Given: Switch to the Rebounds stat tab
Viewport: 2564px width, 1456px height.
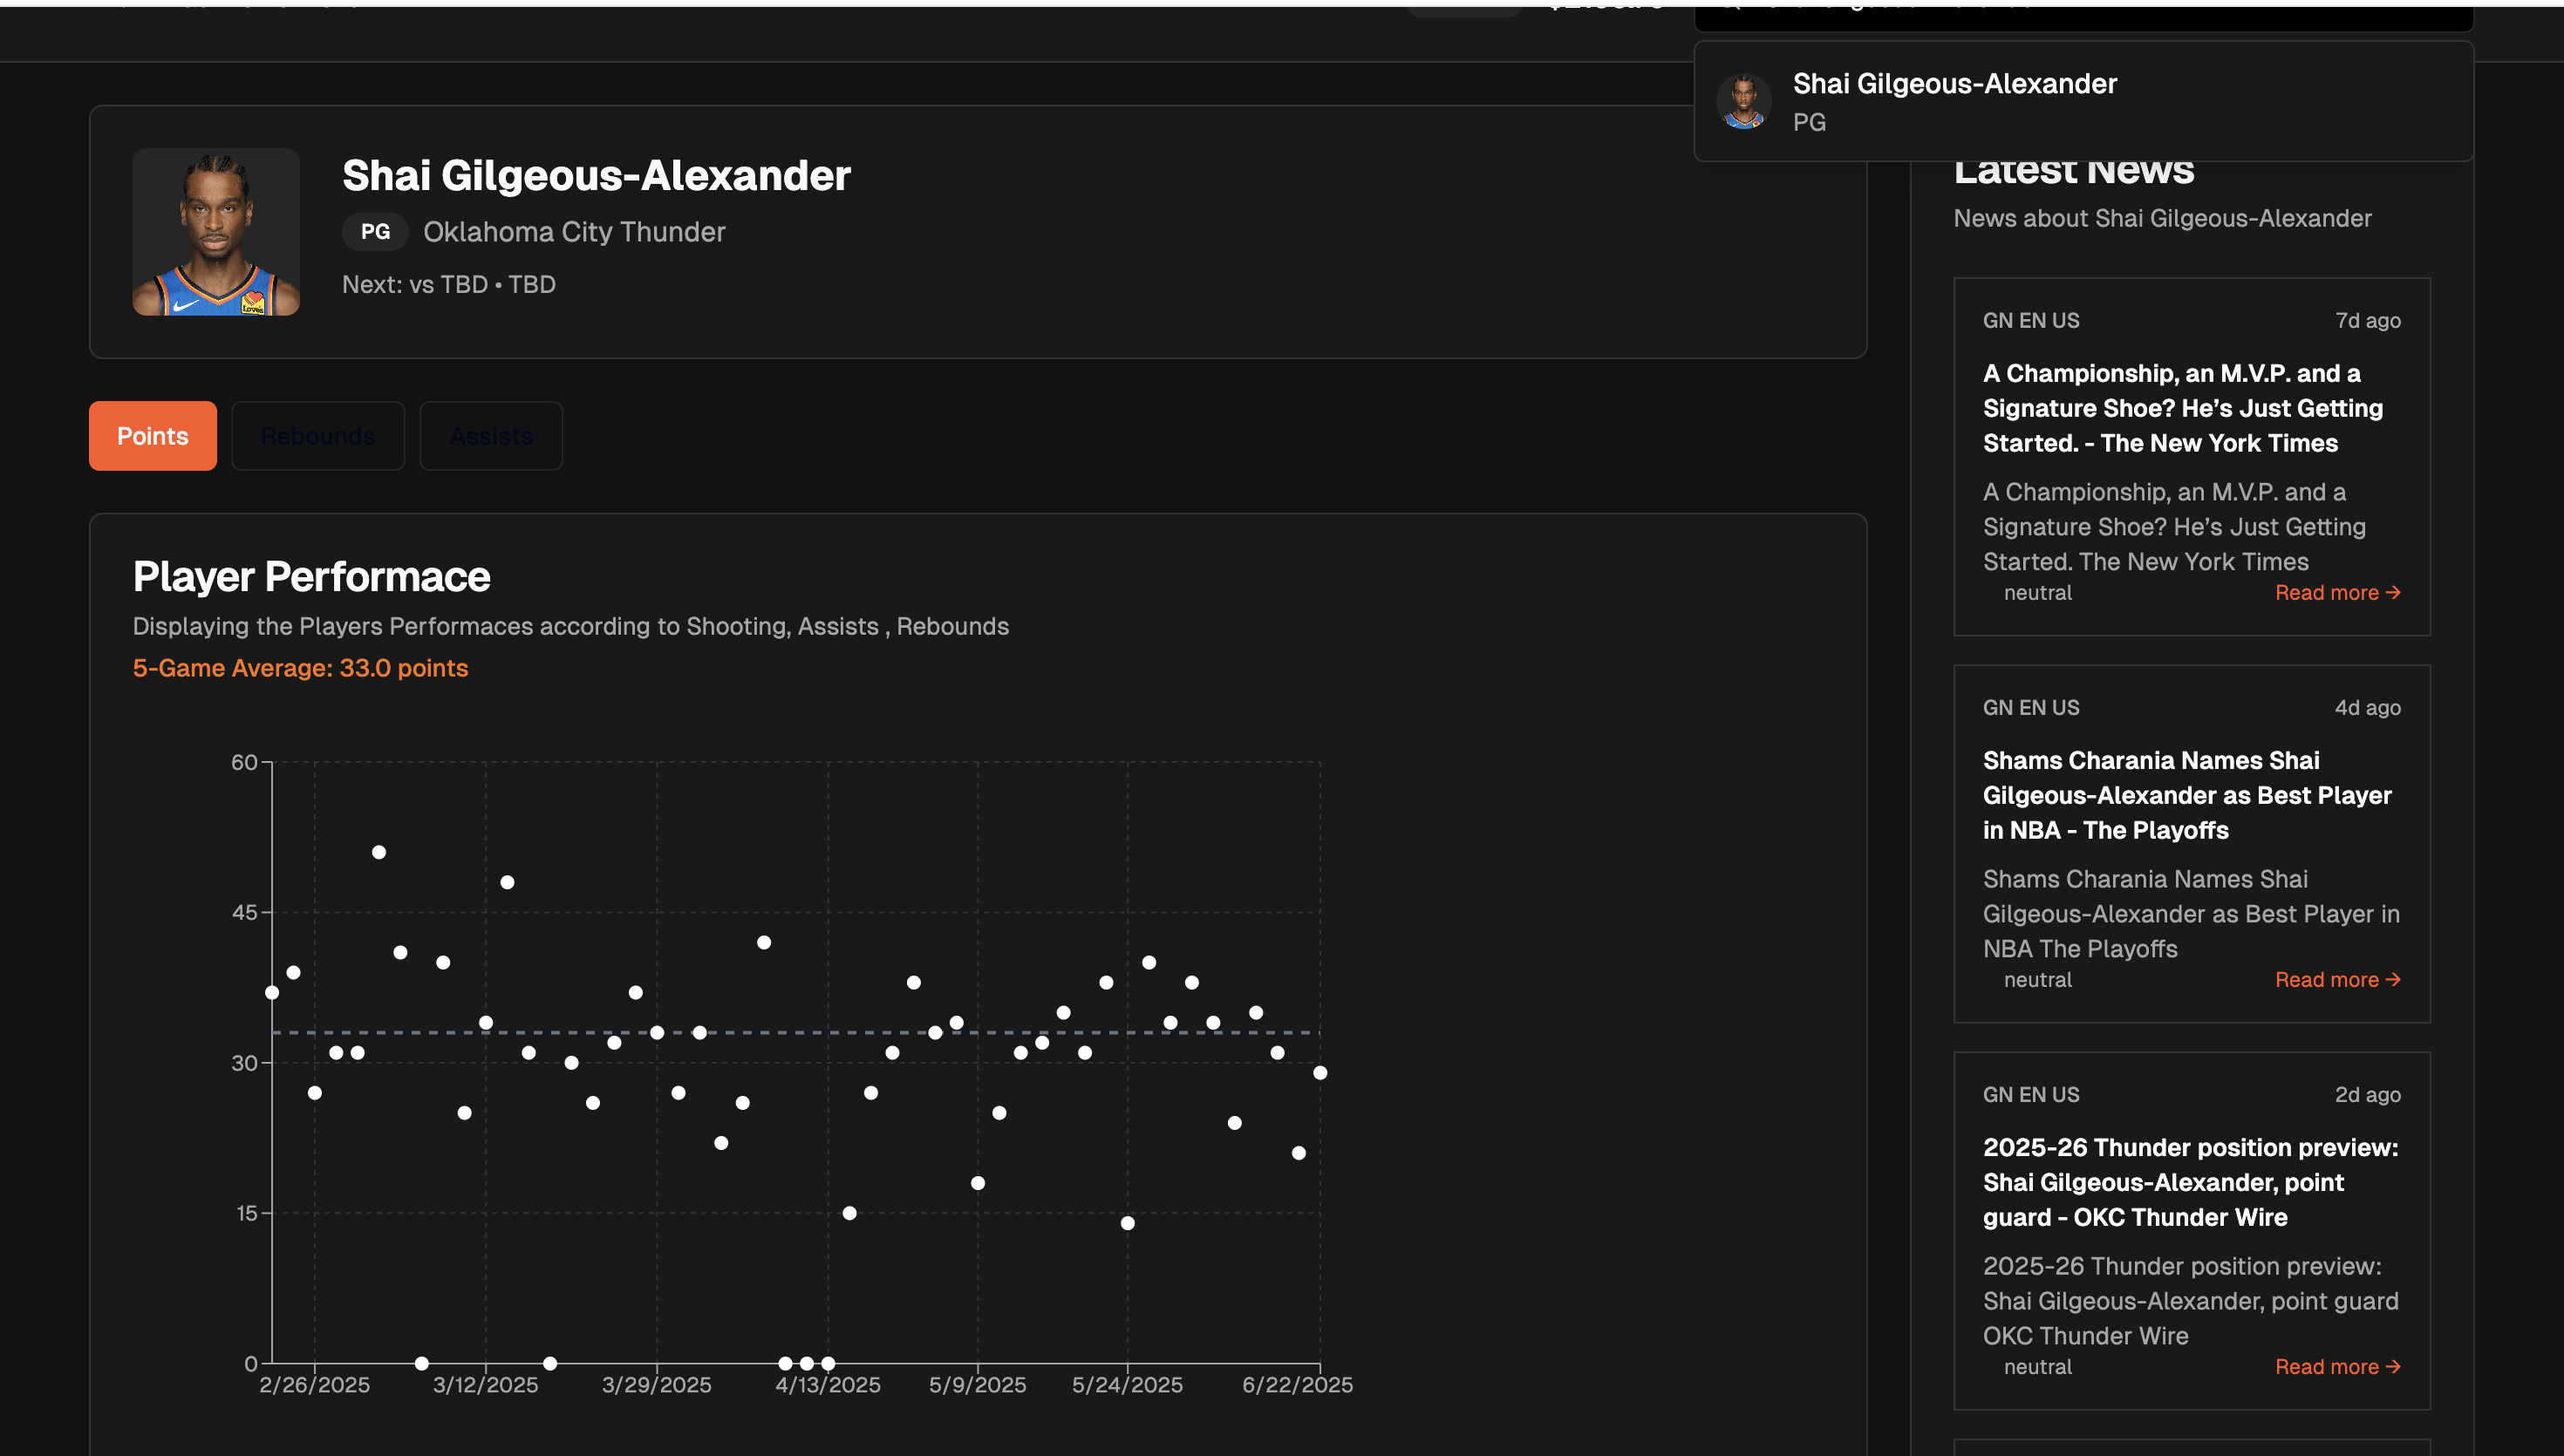Looking at the screenshot, I should [x=317, y=436].
